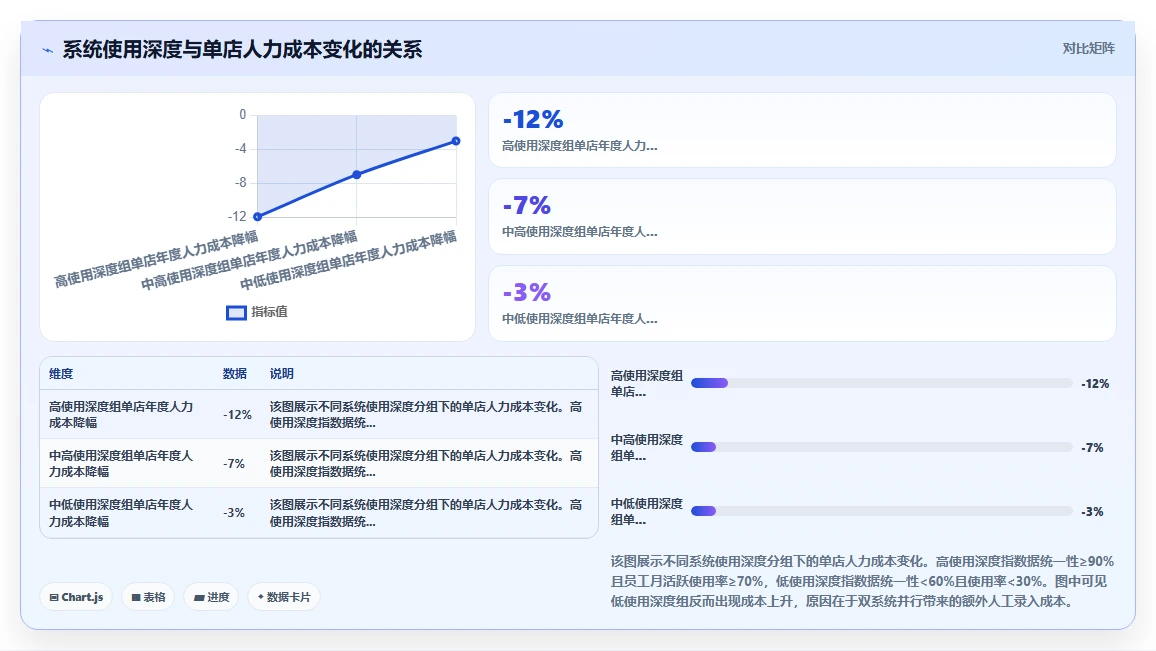Click x-axis label 中低使用深度组单店年度人力成本降幅 in chart
1156x651 pixels.
tap(349, 260)
